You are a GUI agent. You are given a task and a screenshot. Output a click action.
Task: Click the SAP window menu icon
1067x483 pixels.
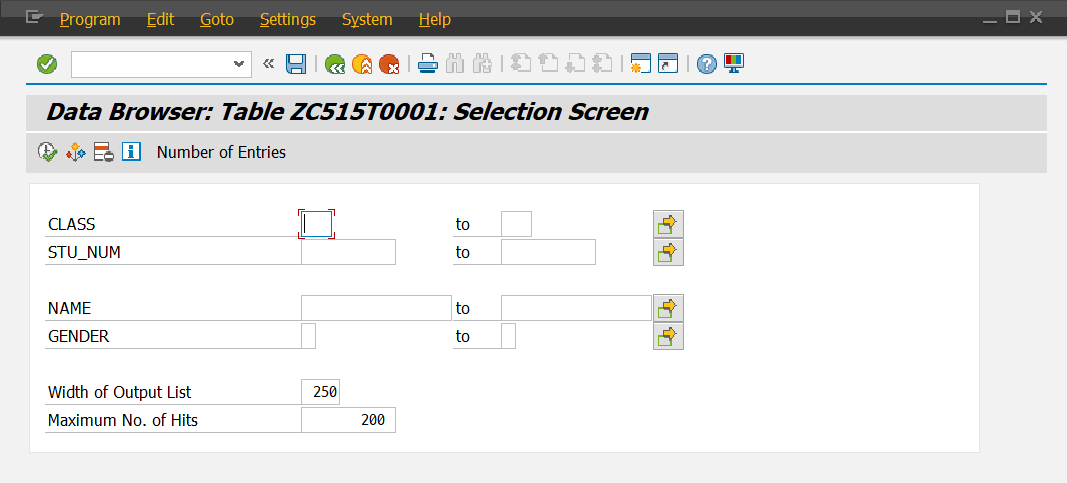pos(35,18)
